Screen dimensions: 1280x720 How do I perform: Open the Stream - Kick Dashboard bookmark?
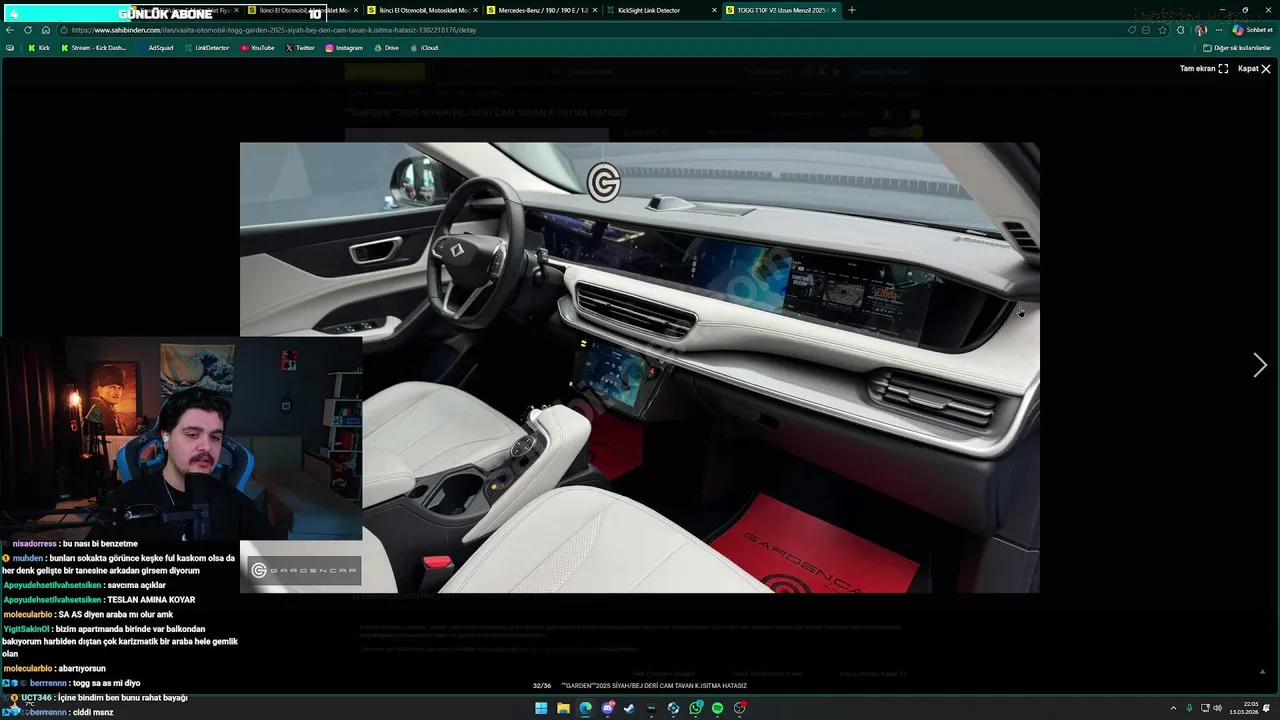[x=93, y=48]
